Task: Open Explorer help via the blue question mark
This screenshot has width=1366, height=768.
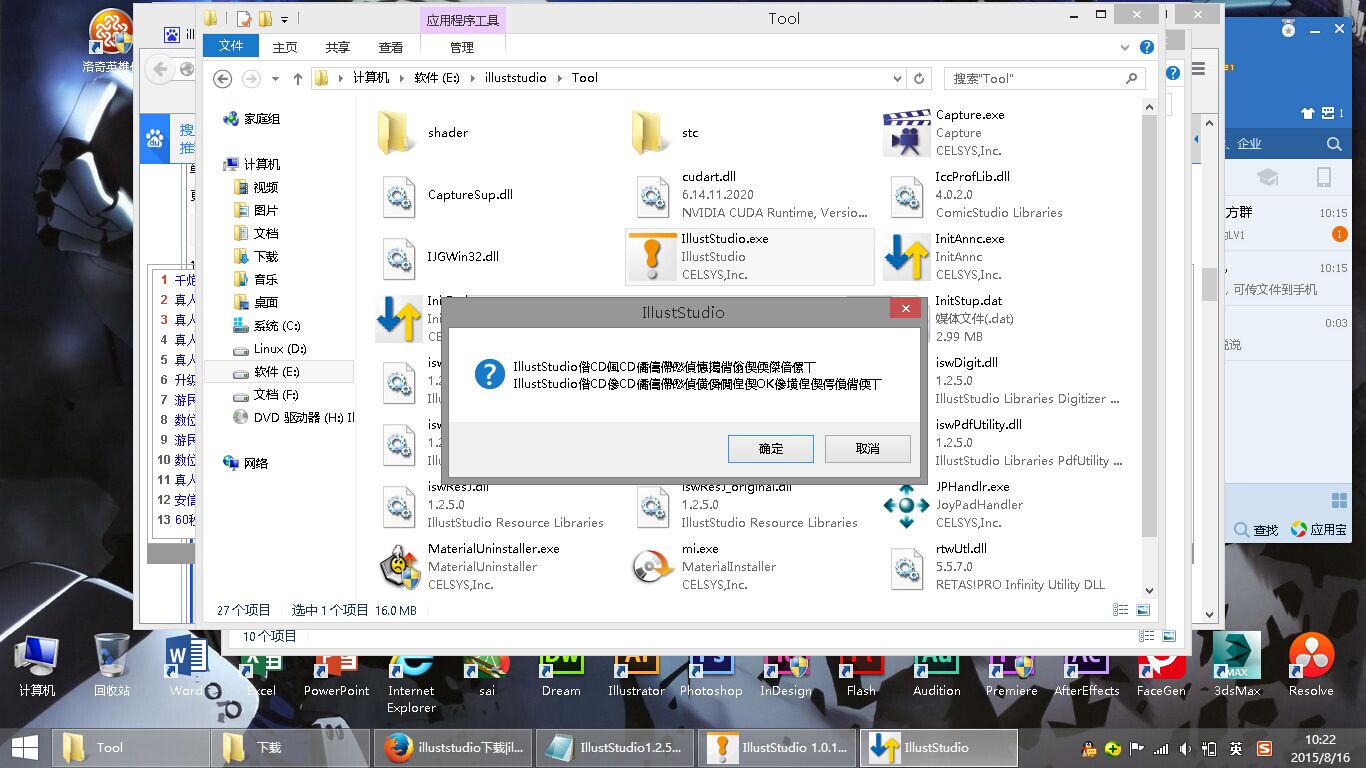Action: pyautogui.click(x=1147, y=47)
